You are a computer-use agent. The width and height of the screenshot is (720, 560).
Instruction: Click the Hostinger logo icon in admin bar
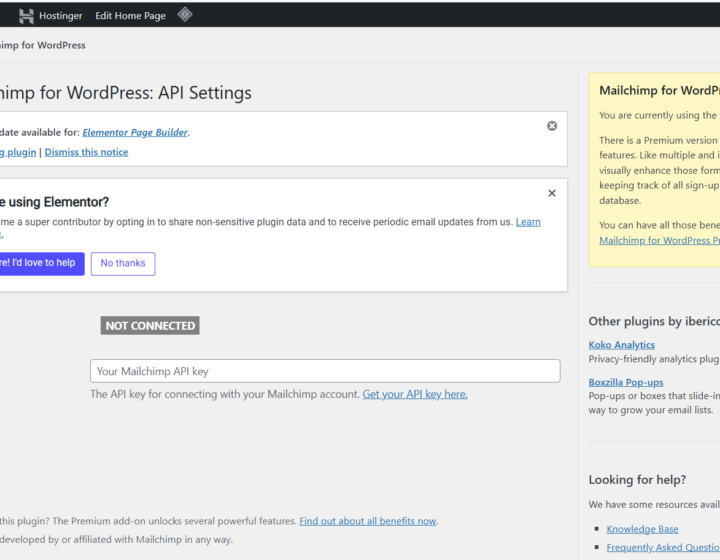coord(26,15)
